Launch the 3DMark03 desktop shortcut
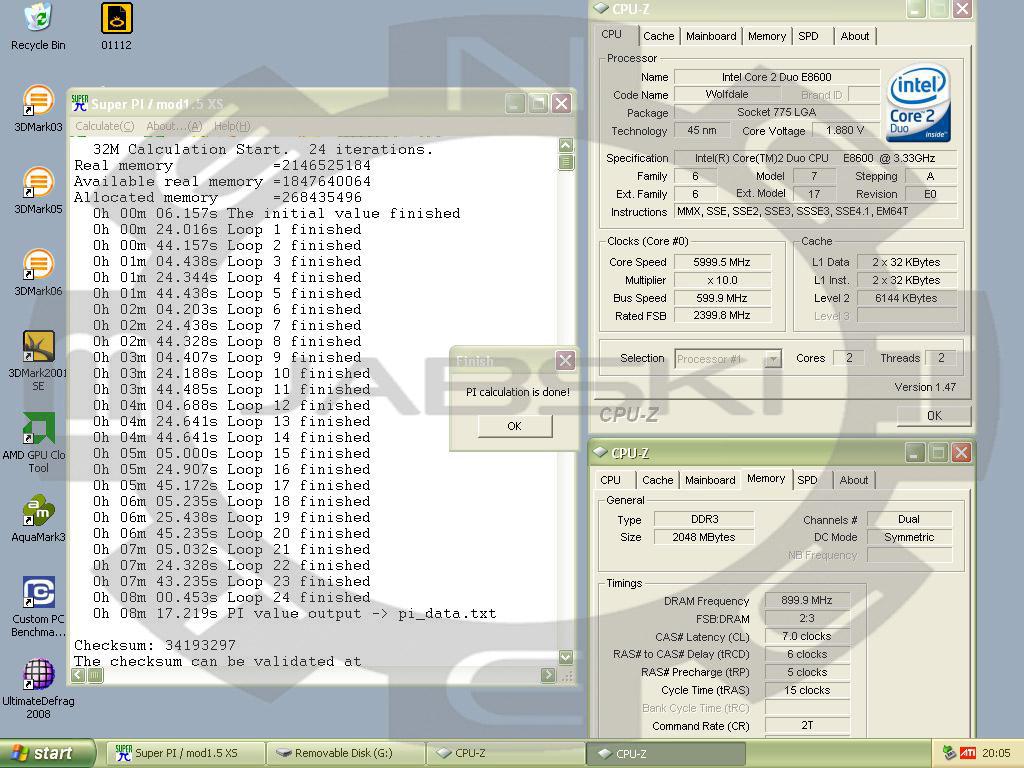The width and height of the screenshot is (1024, 768). [38, 108]
